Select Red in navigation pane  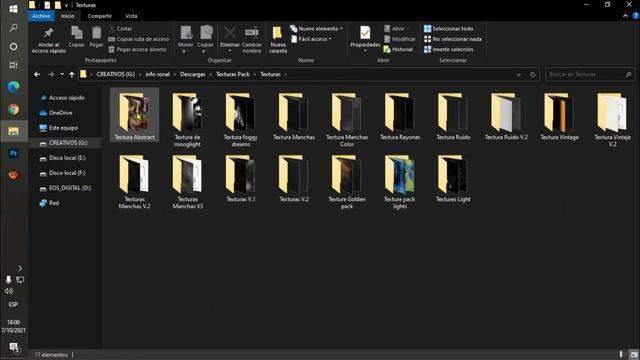(x=49, y=203)
